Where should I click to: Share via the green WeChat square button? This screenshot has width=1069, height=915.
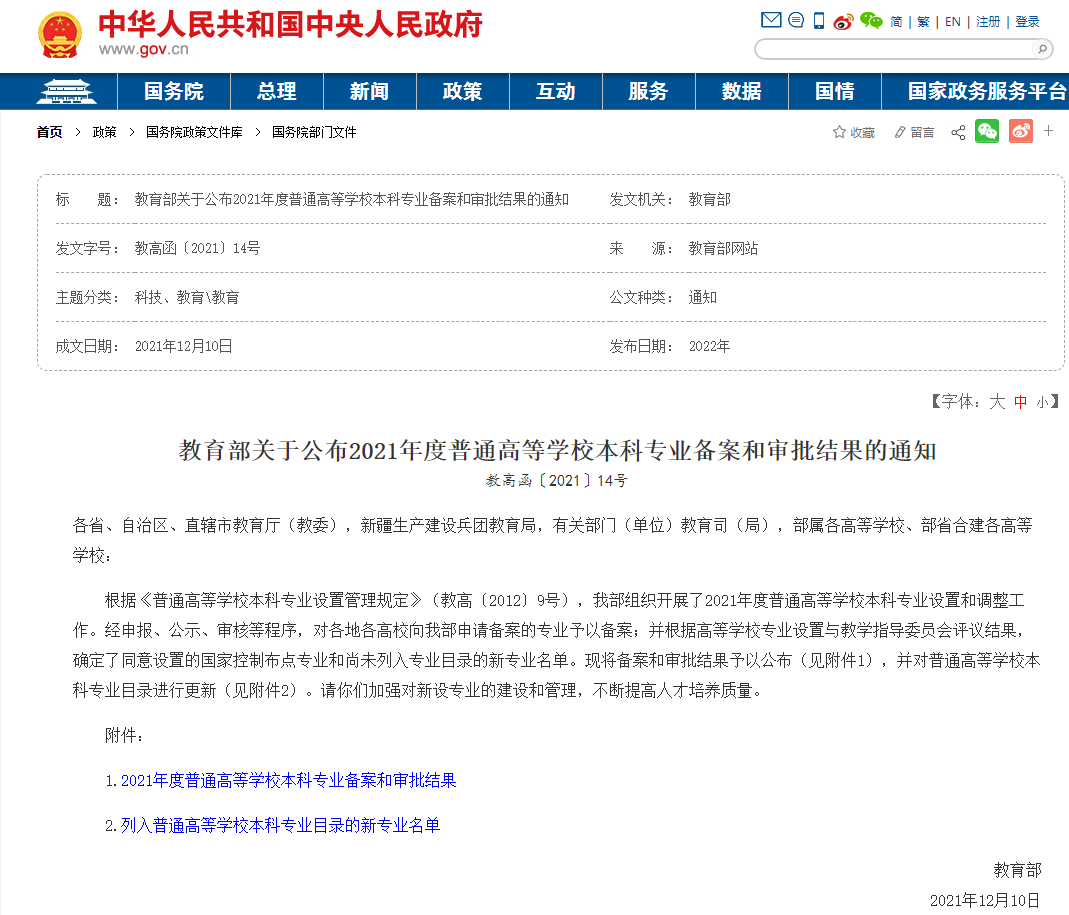tap(987, 131)
